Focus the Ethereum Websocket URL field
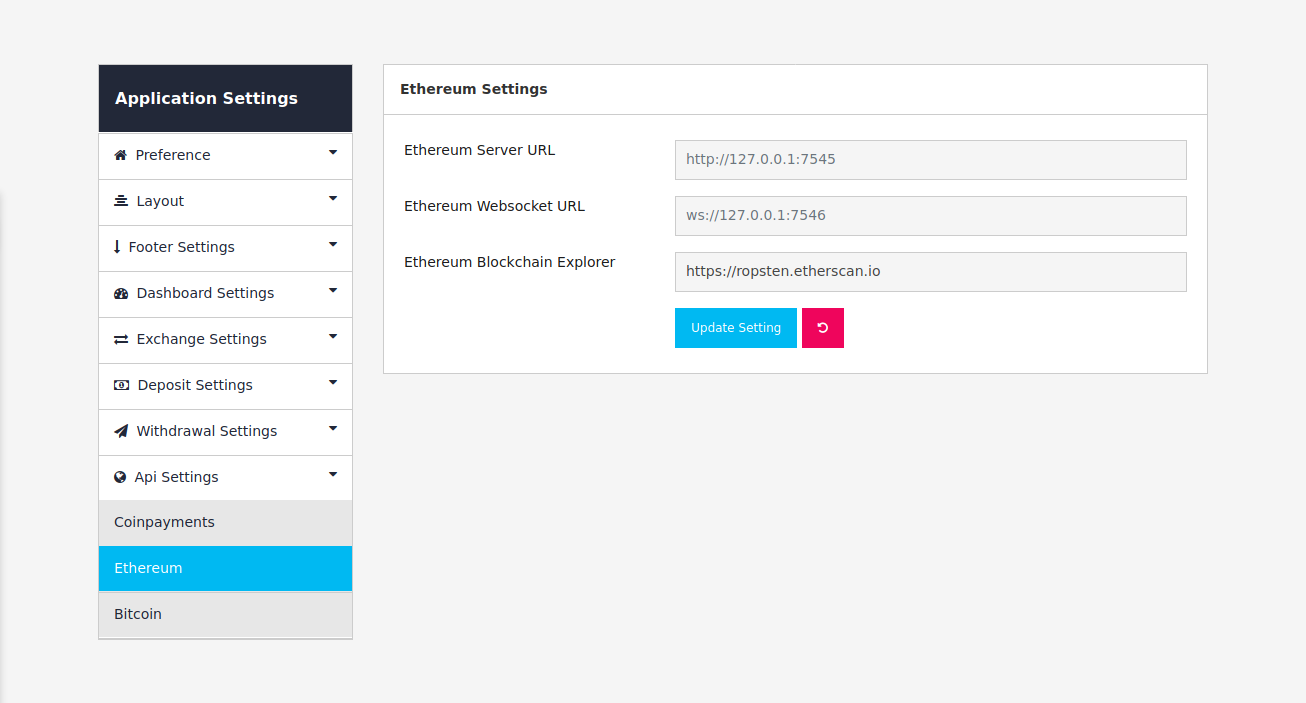This screenshot has width=1306, height=703. click(931, 216)
